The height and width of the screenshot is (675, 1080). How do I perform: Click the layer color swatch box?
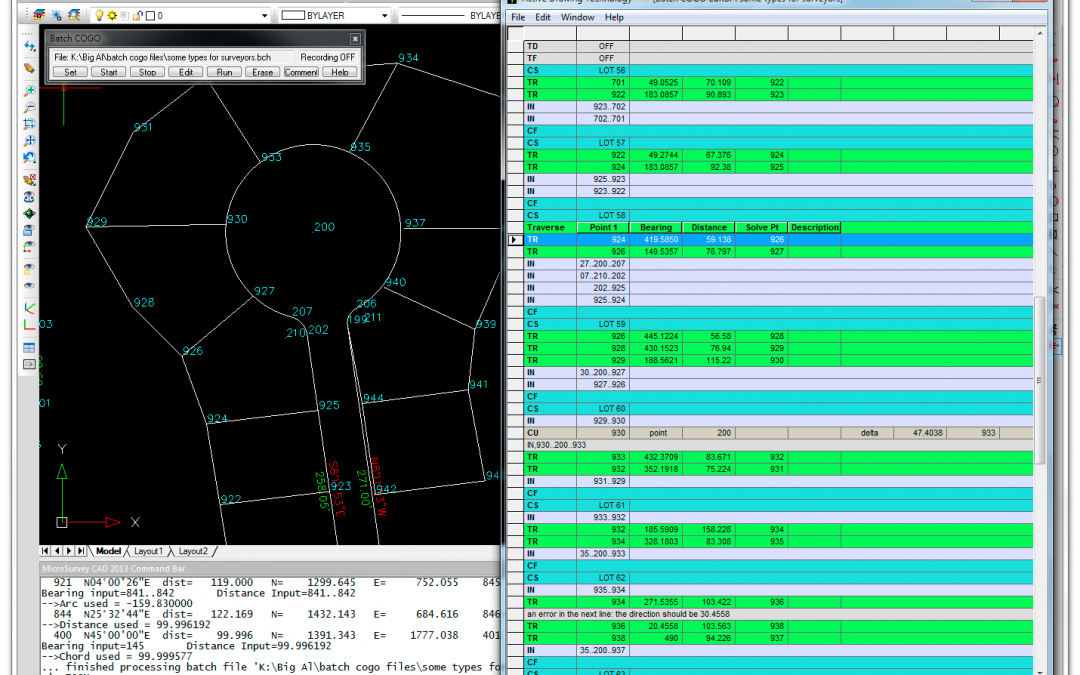point(149,16)
